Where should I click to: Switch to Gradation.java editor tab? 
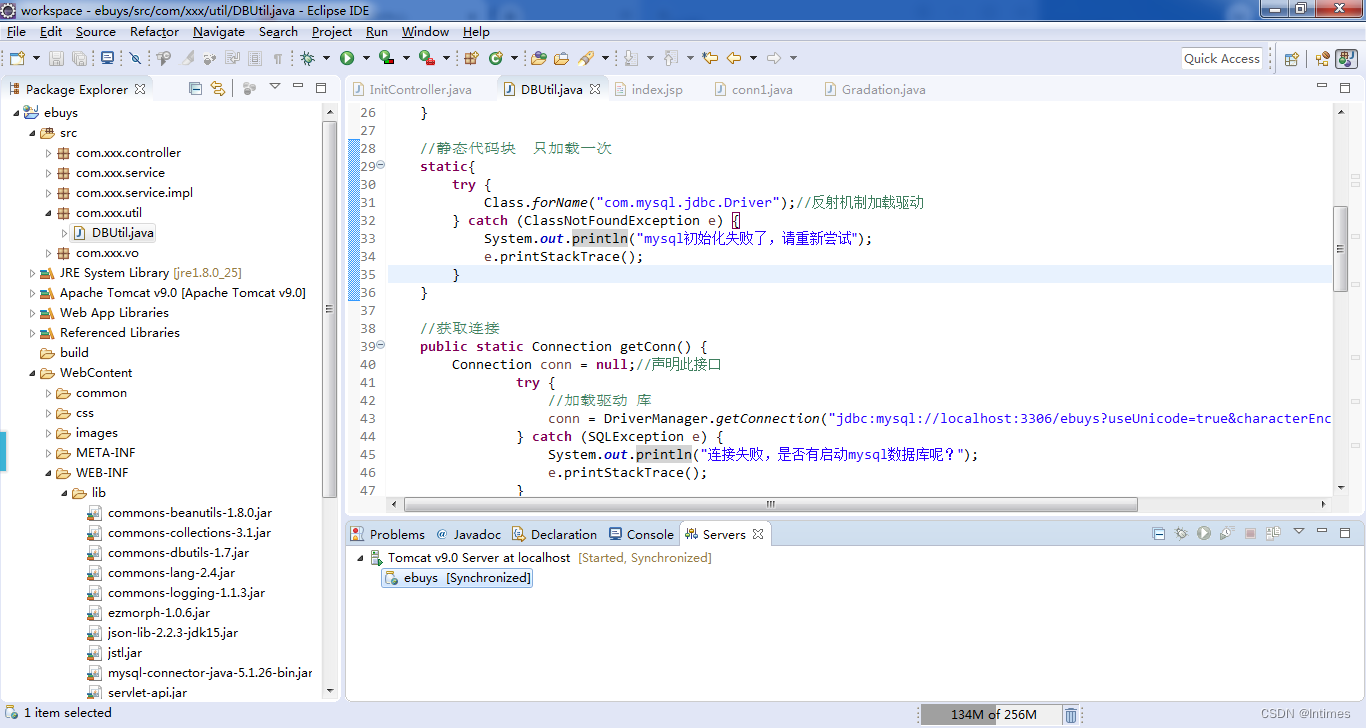coord(884,89)
